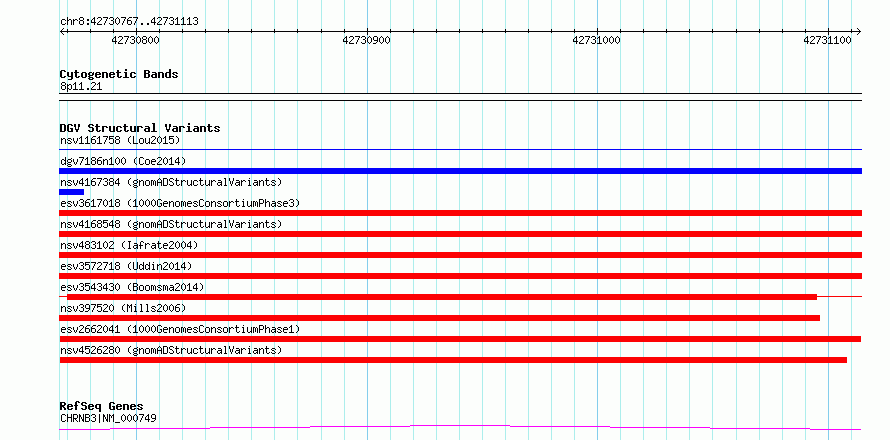The width and height of the screenshot is (890, 440).
Task: Click the nsv4168548 gnomAD variant label
Action: coord(171,224)
